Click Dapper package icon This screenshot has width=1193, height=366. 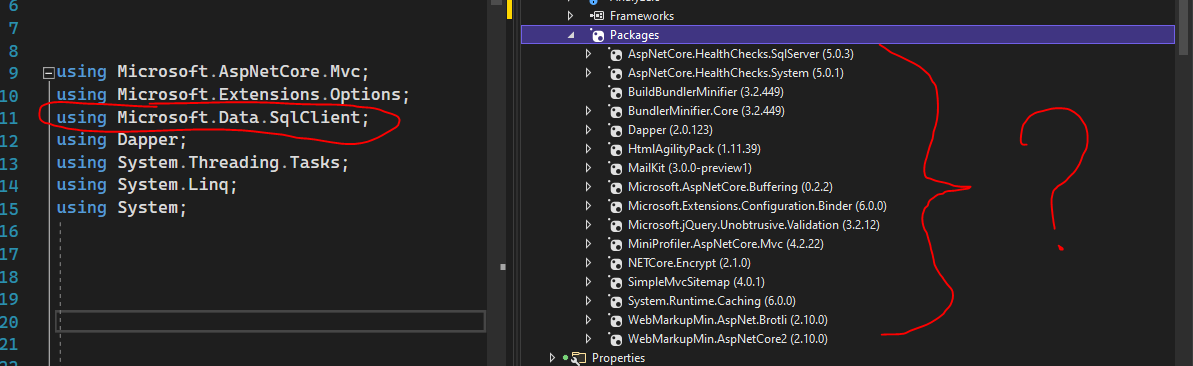[616, 130]
